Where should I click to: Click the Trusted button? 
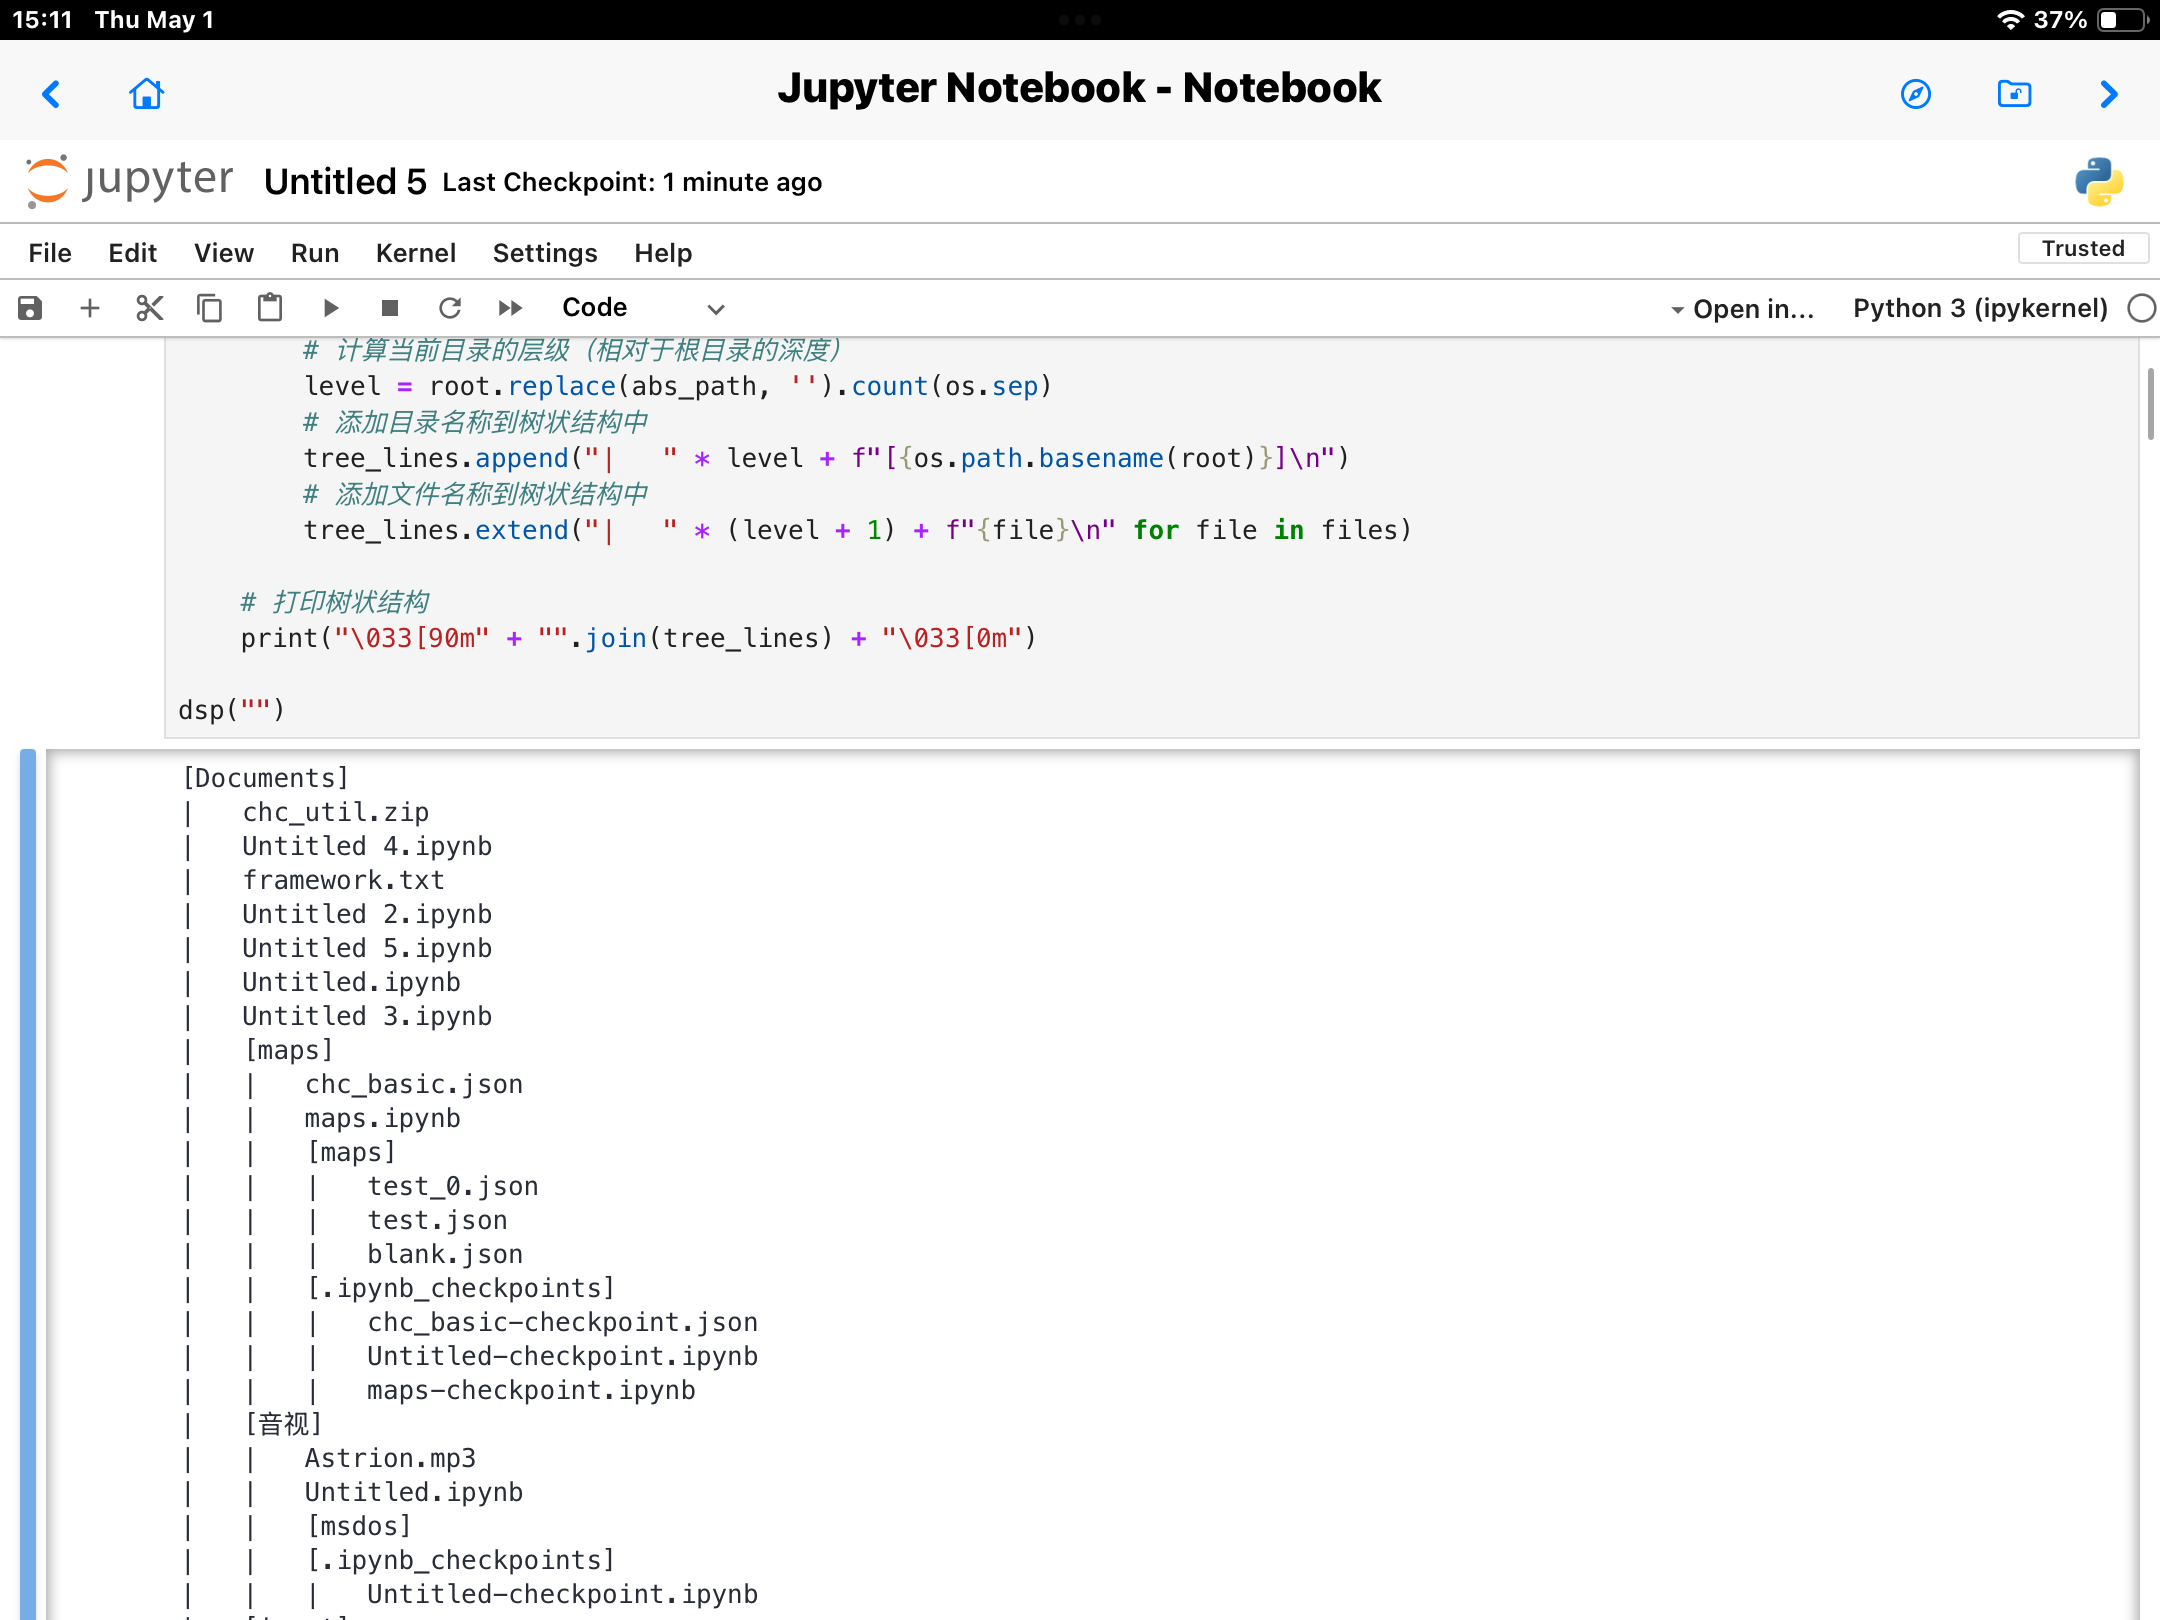coord(2082,248)
